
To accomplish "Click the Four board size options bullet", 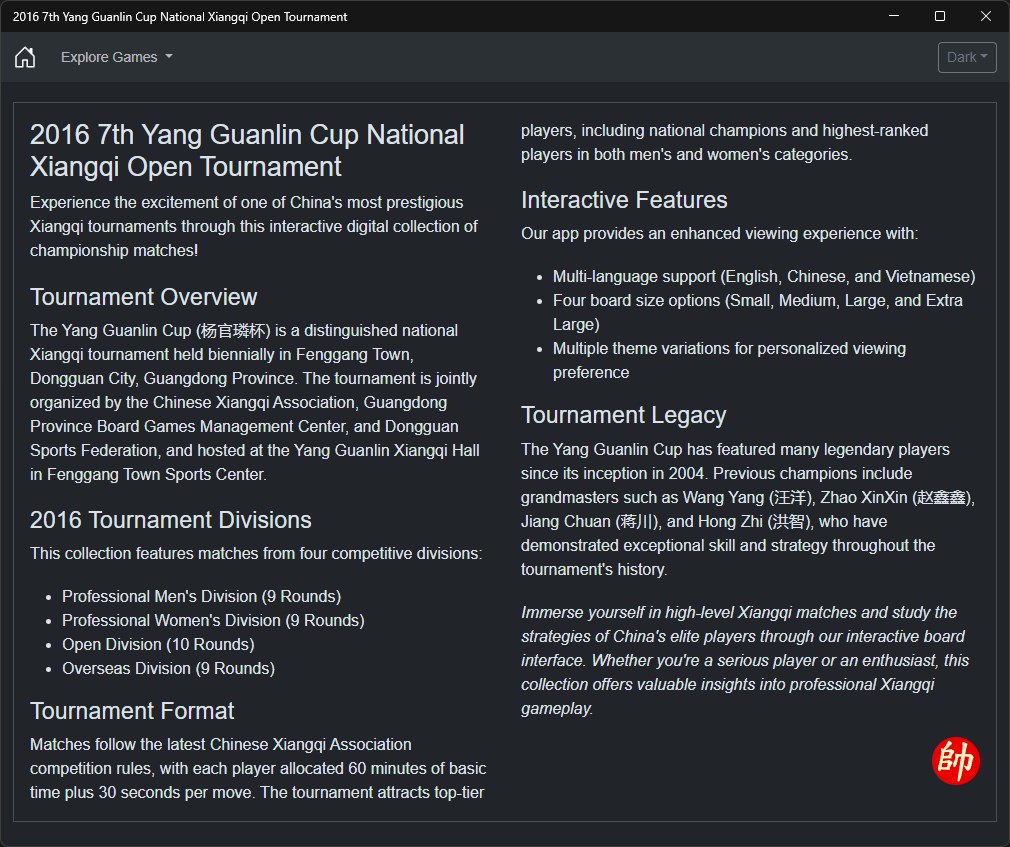I will [758, 312].
